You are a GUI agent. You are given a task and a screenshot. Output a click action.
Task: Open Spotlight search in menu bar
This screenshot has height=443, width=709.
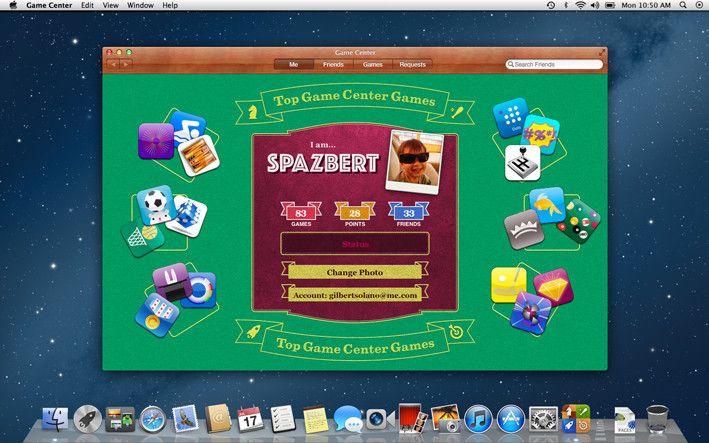pos(683,5)
